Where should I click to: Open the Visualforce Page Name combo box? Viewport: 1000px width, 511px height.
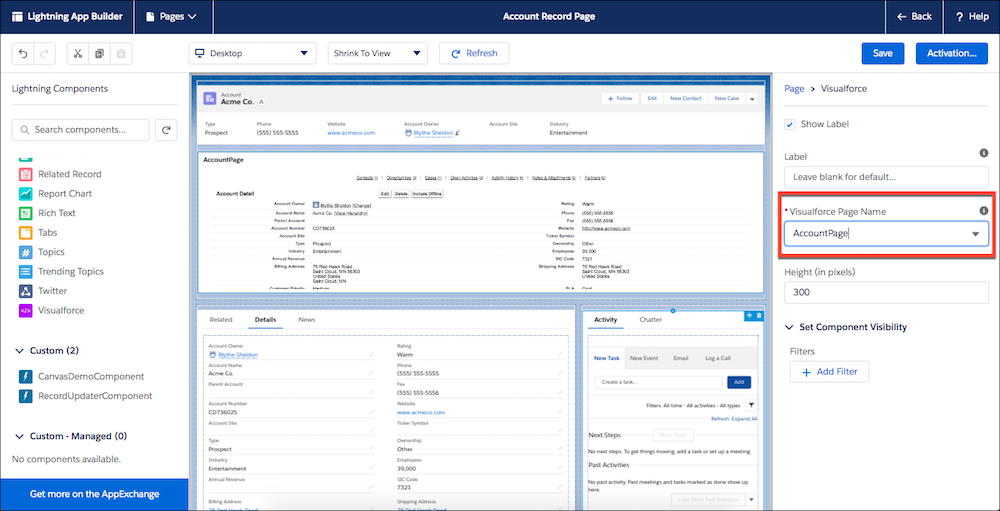[x=886, y=234]
